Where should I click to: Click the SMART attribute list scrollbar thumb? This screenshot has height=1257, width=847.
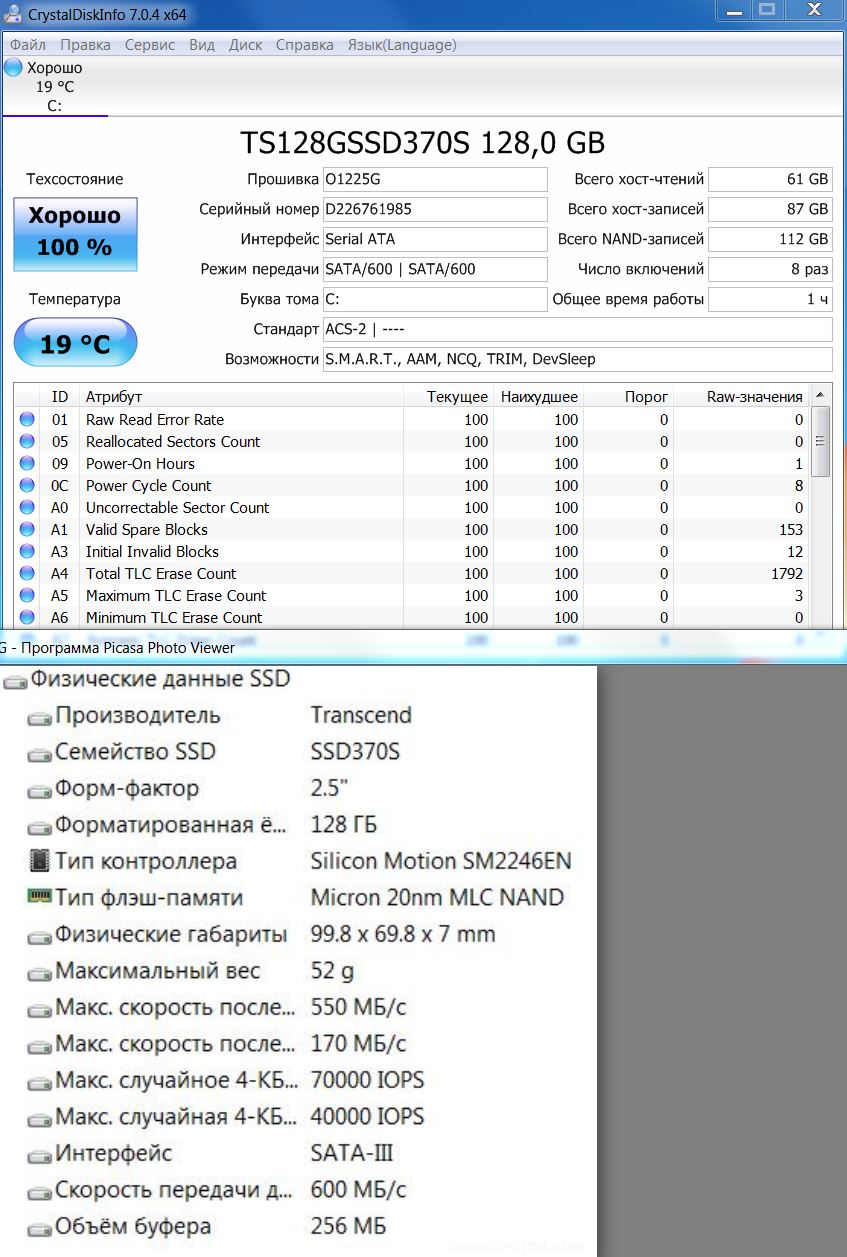(x=820, y=441)
